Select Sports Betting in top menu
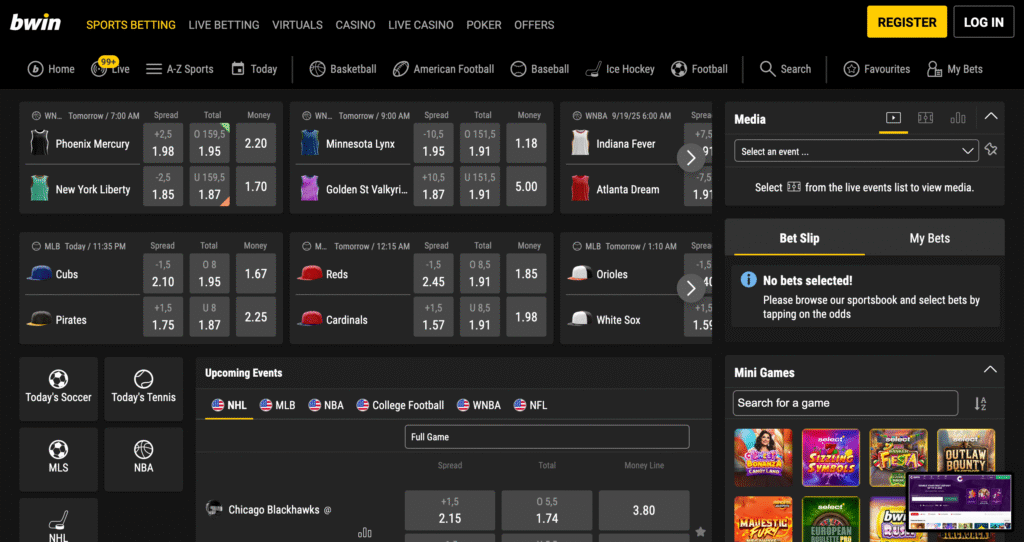Viewport: 1024px width, 542px height. 131,25
